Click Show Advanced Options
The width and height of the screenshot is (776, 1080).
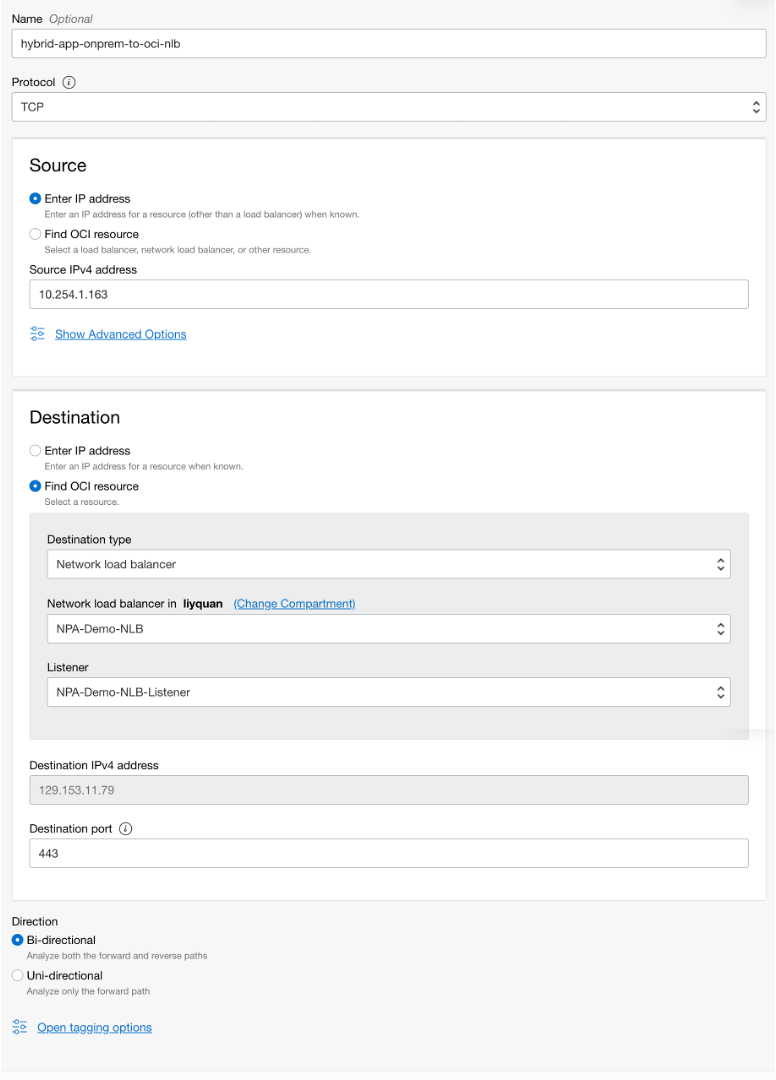point(120,334)
